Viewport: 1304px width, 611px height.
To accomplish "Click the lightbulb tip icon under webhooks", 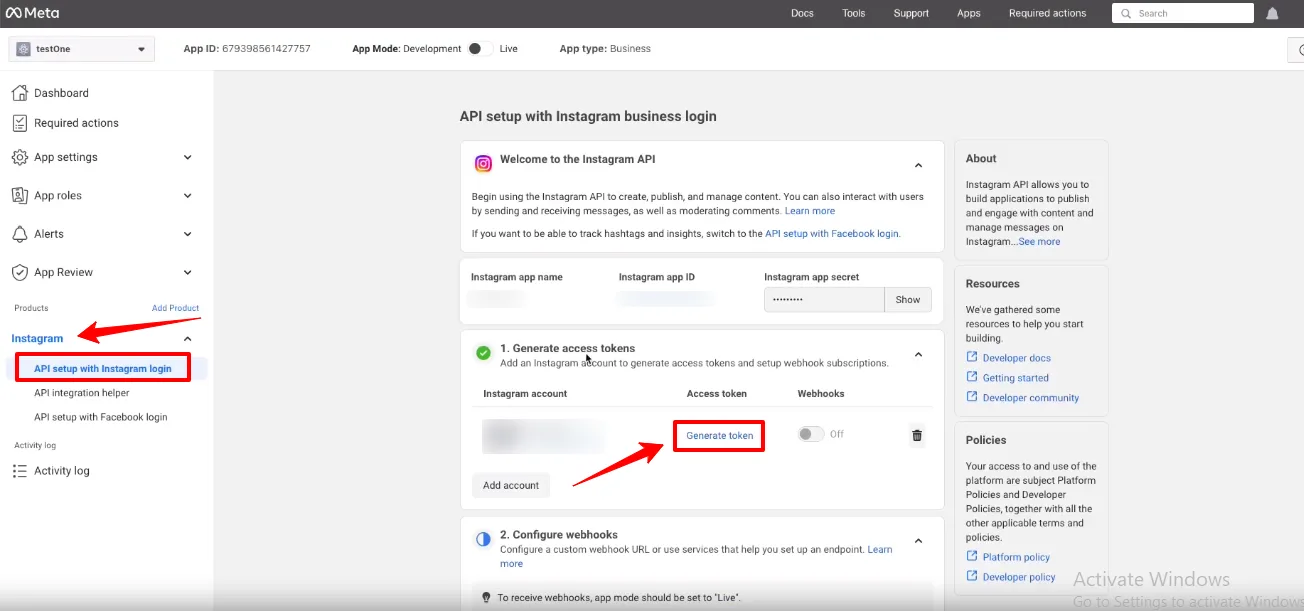I will tap(486, 597).
